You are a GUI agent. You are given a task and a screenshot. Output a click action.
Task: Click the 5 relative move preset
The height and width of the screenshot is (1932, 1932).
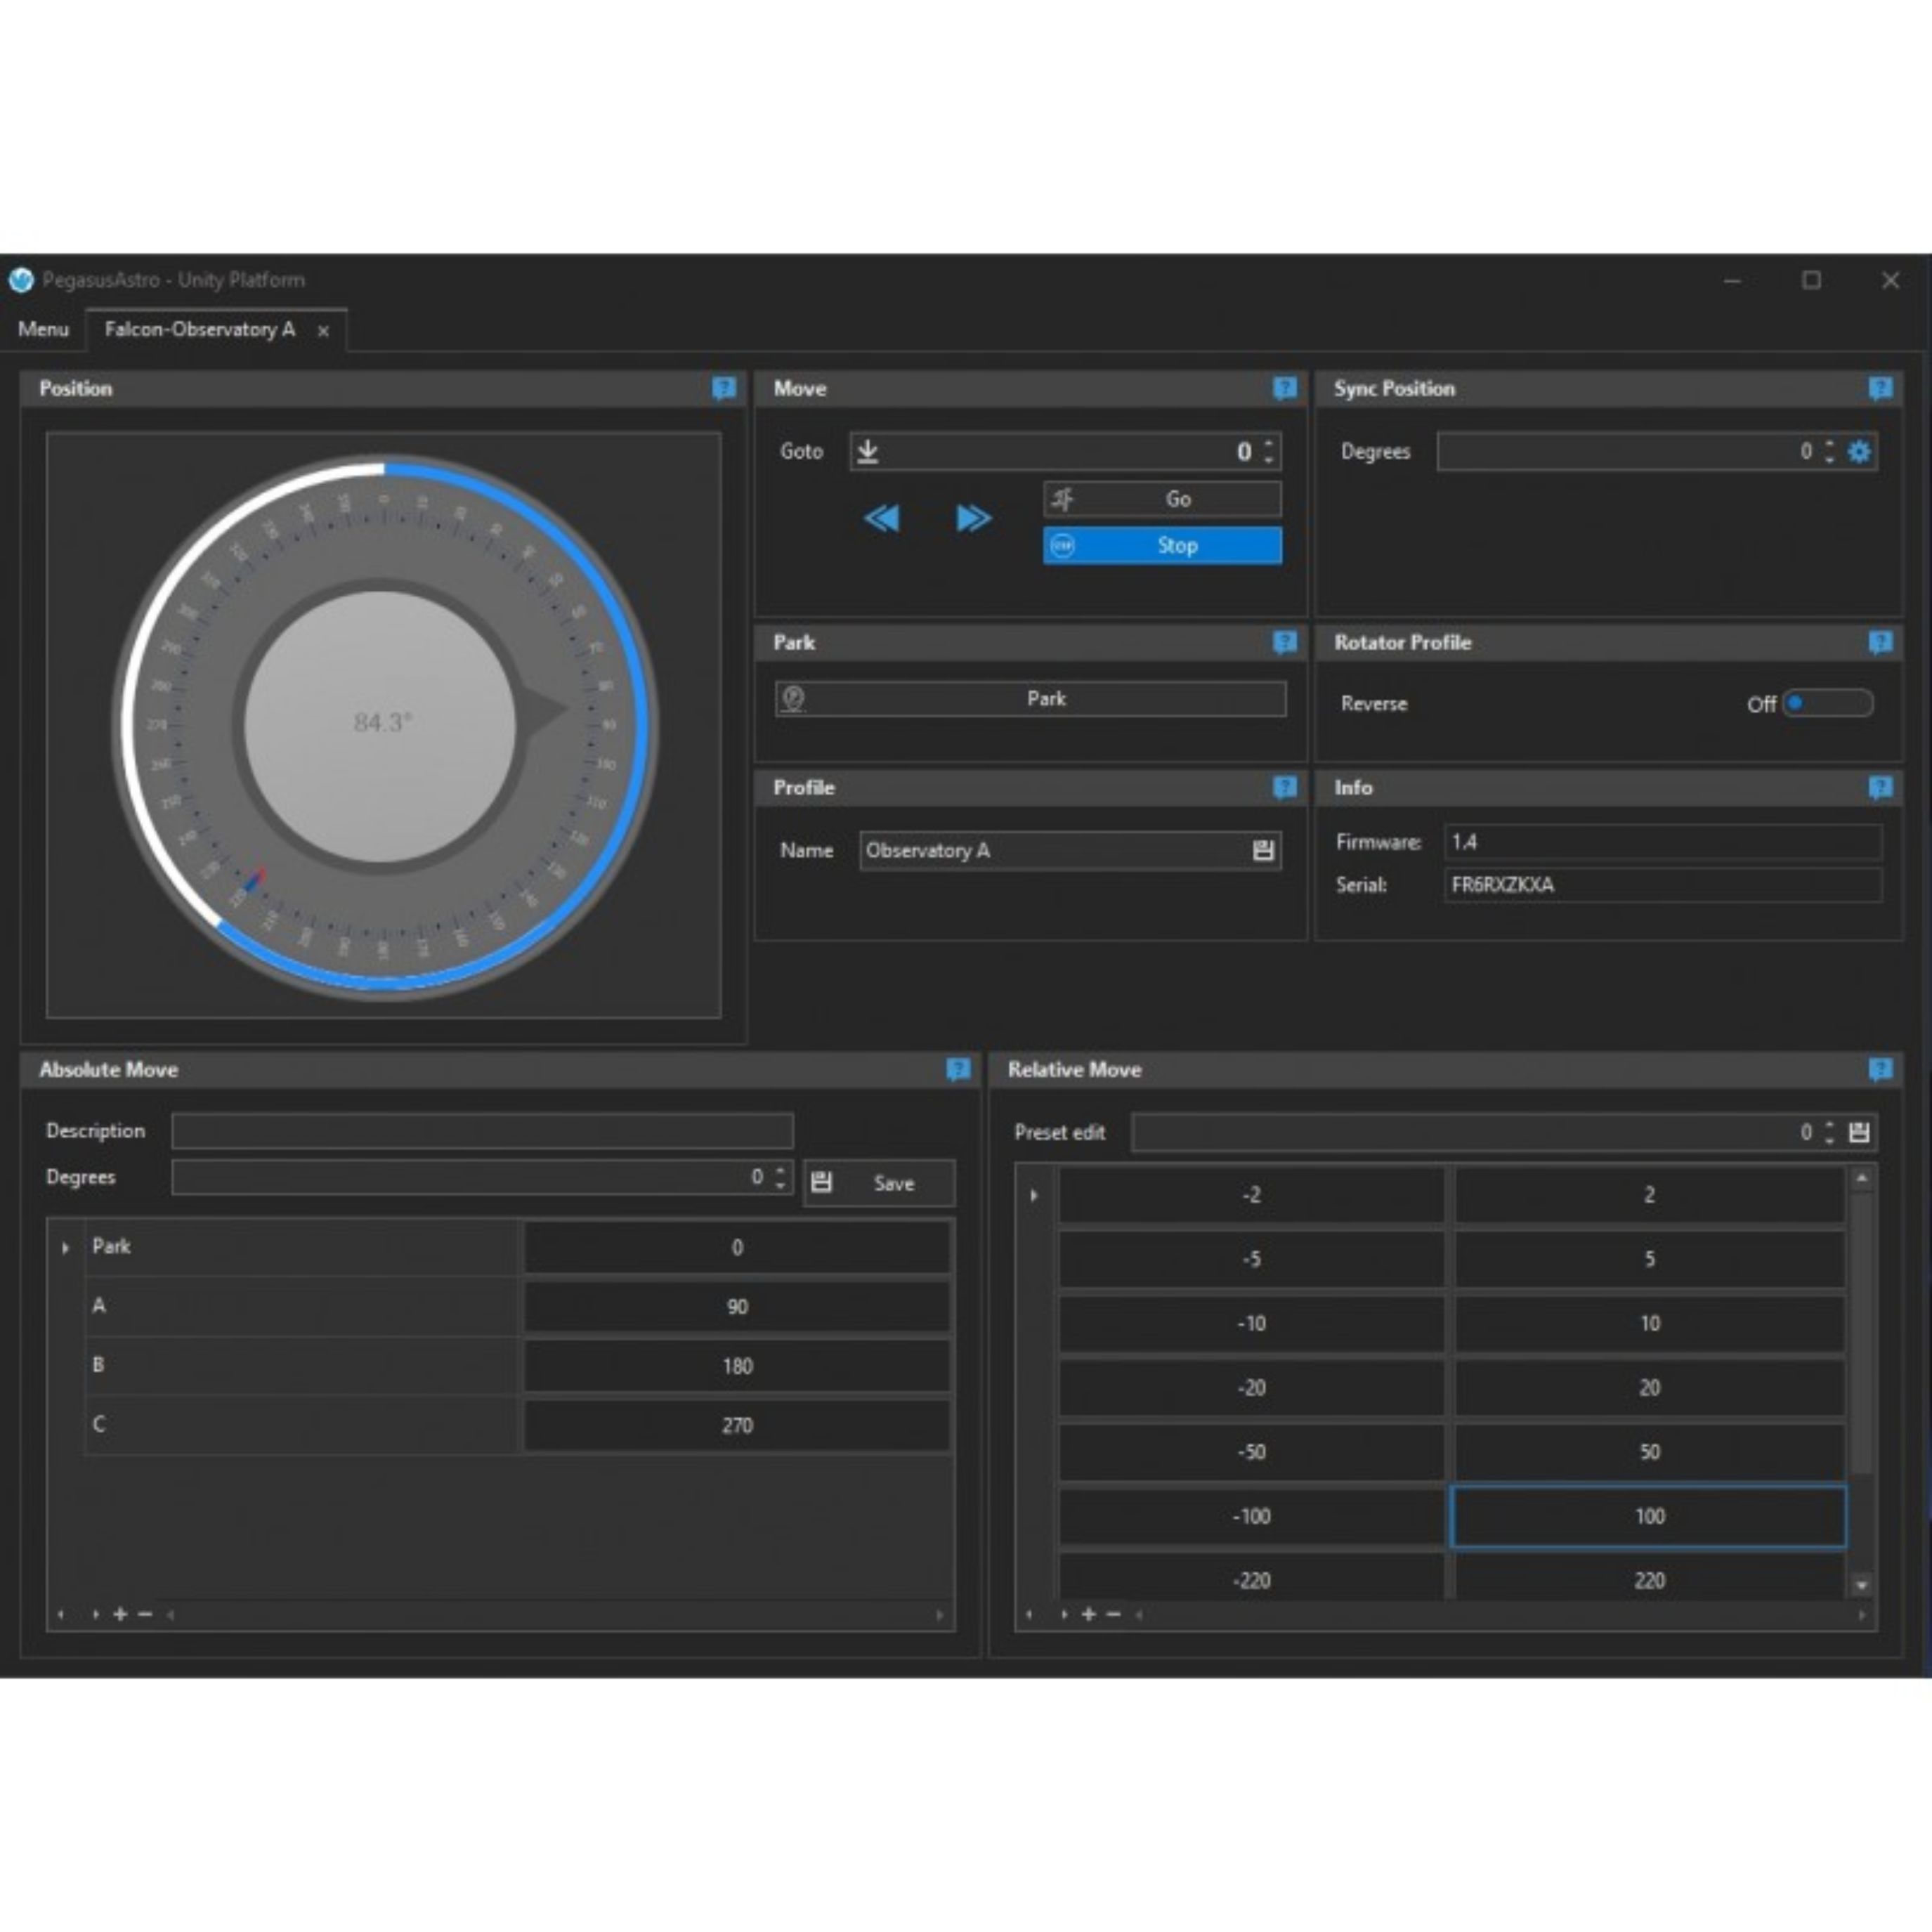click(x=1649, y=1259)
